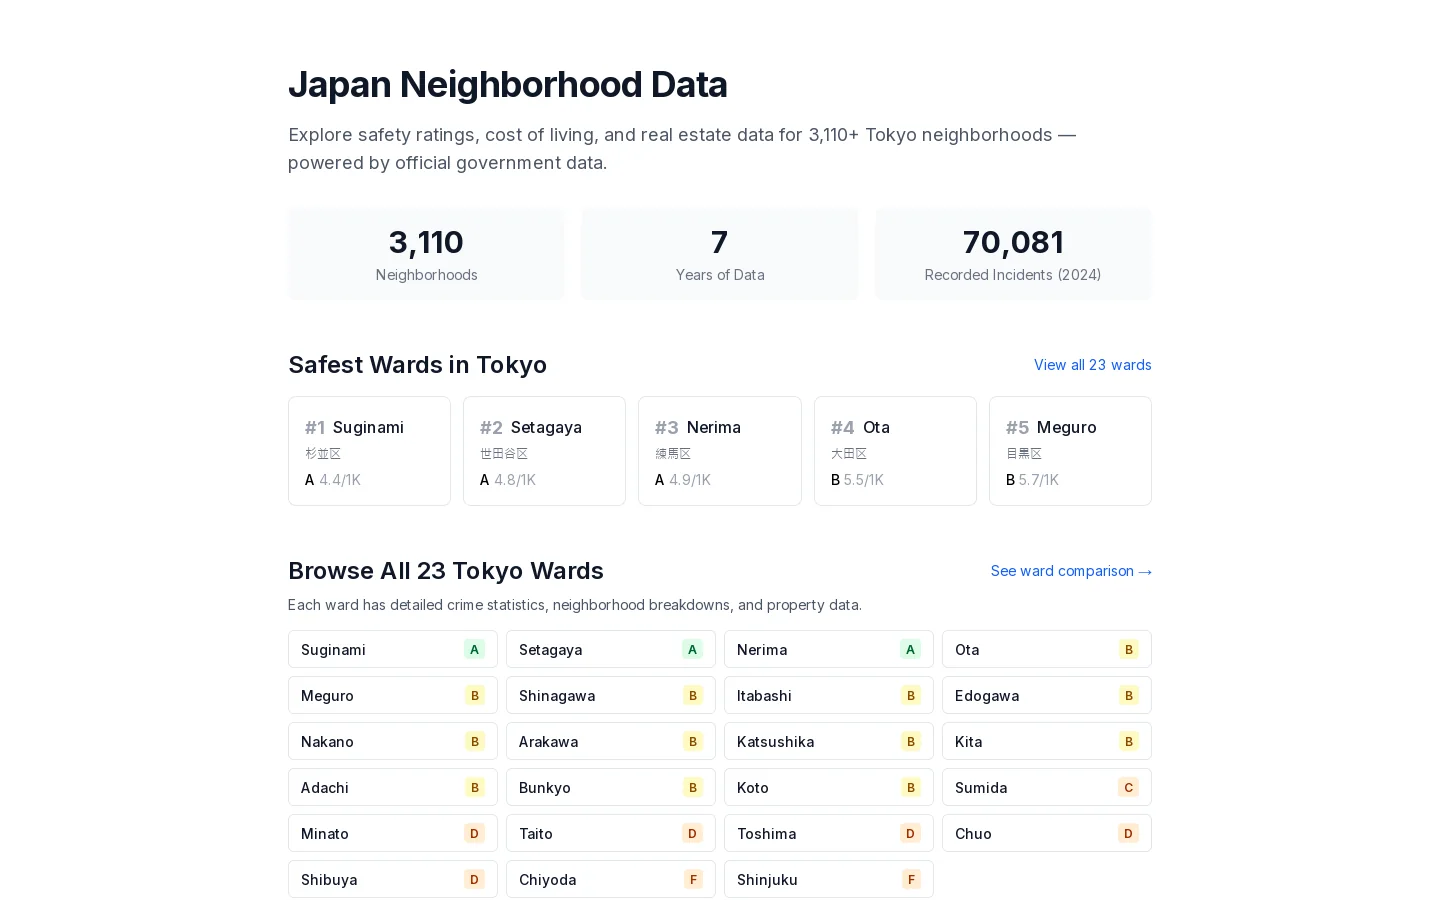Open the Katsushika ward entry
Image resolution: width=1440 pixels, height=900 pixels.
(829, 741)
